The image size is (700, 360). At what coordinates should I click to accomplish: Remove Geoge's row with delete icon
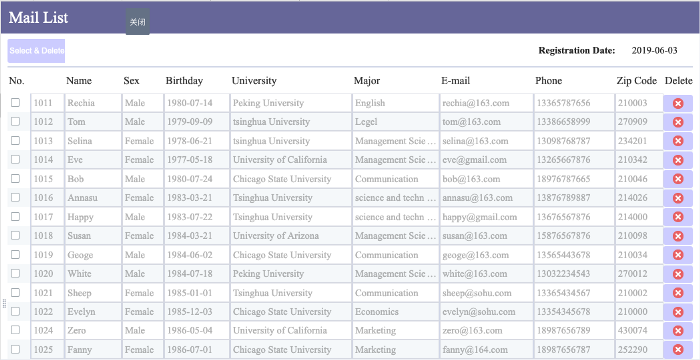pyautogui.click(x=678, y=255)
